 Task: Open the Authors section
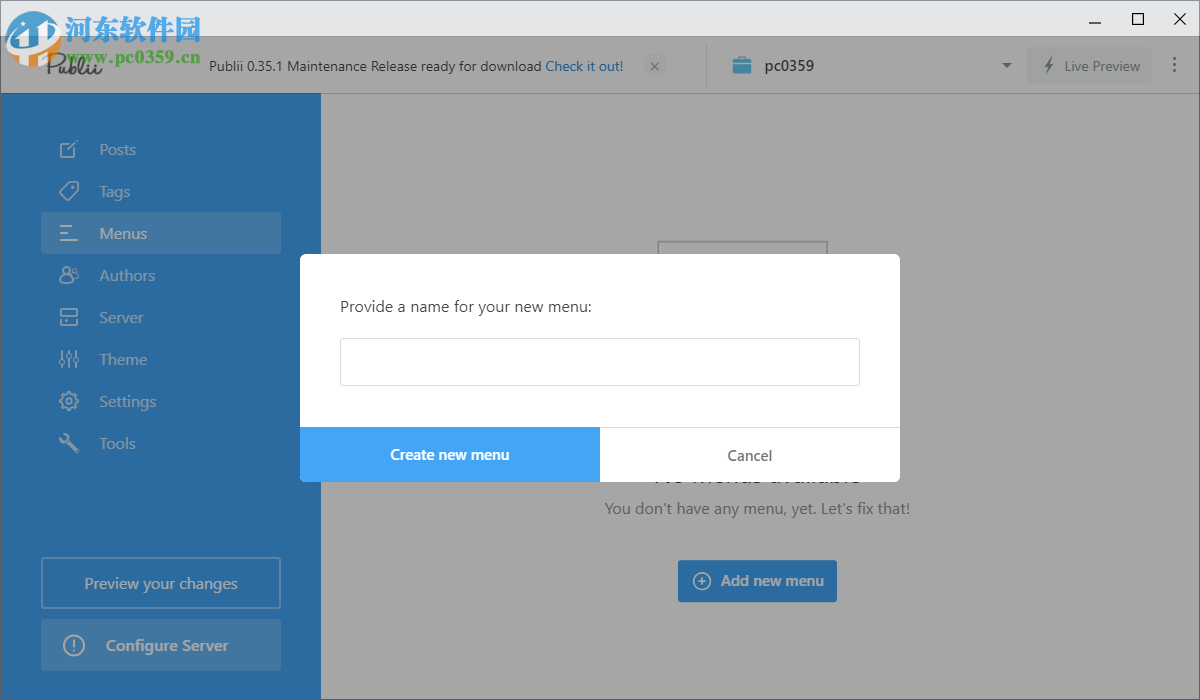161,275
